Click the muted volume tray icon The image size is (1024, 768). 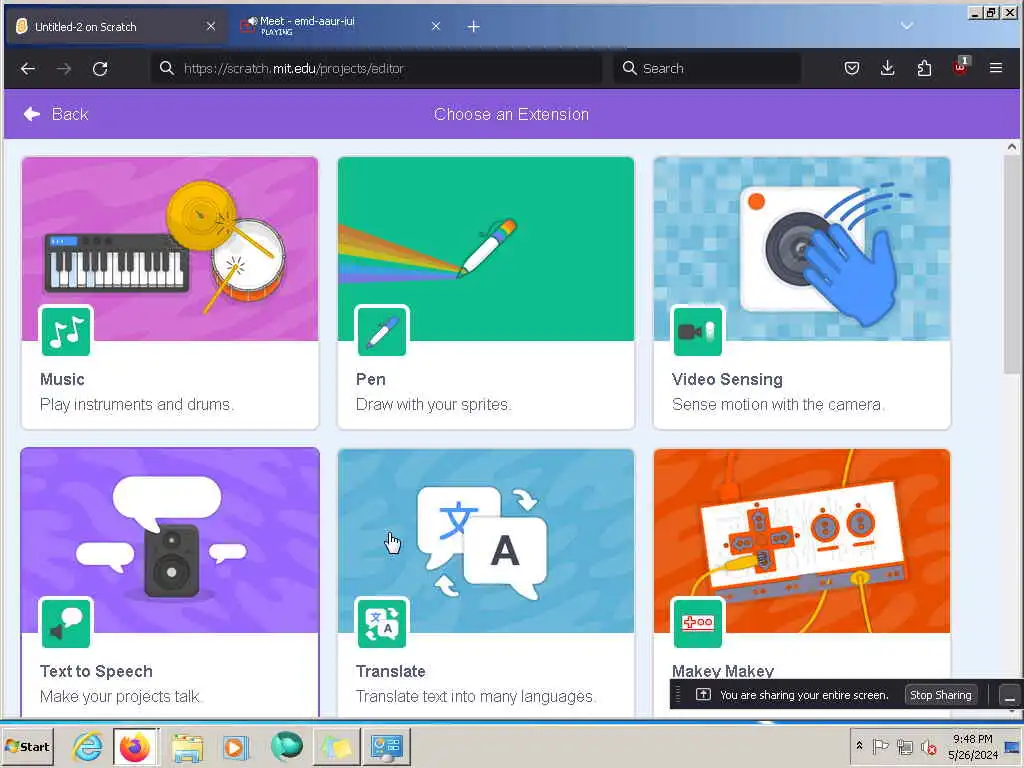tap(929, 746)
